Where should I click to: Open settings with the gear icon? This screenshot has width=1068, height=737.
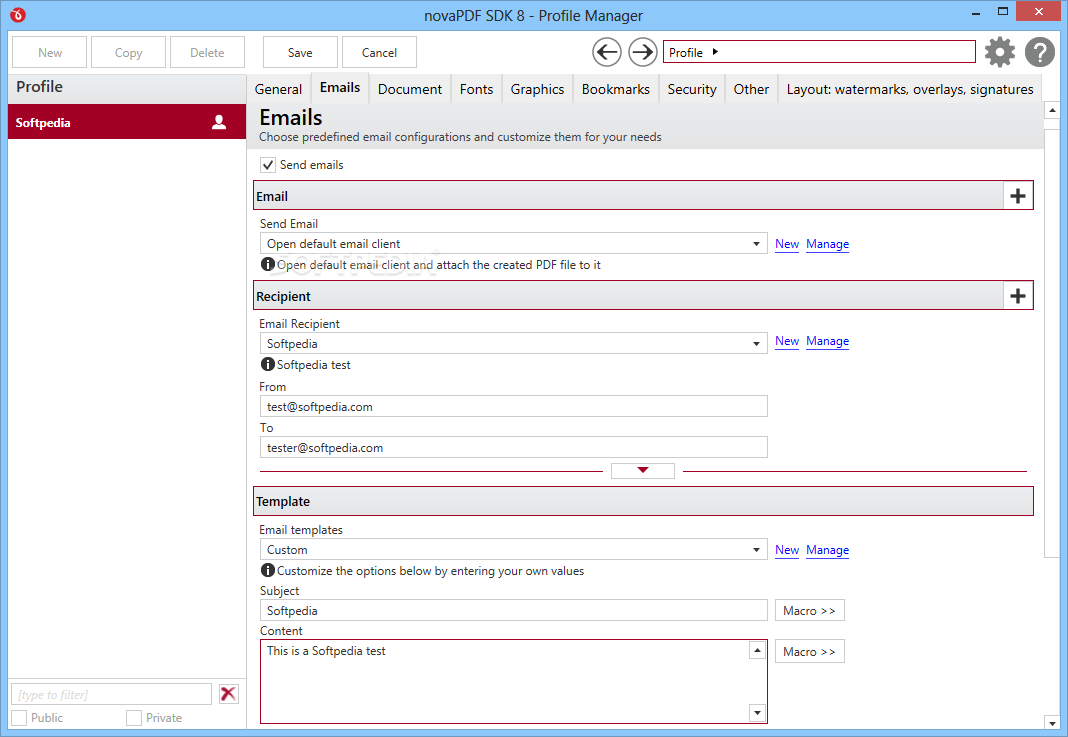999,52
